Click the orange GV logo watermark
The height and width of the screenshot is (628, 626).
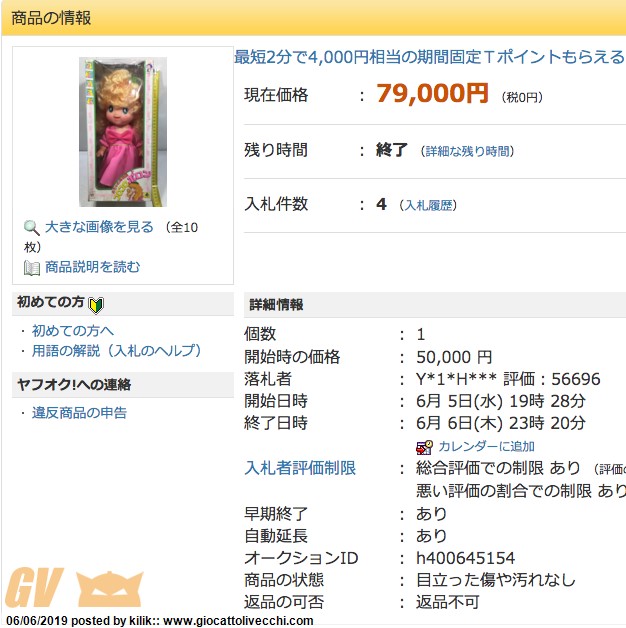point(34,587)
